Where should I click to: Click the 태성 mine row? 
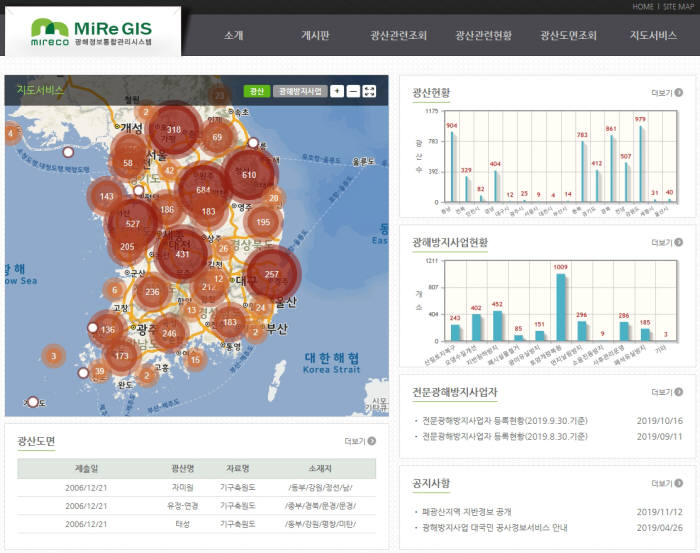(196, 524)
